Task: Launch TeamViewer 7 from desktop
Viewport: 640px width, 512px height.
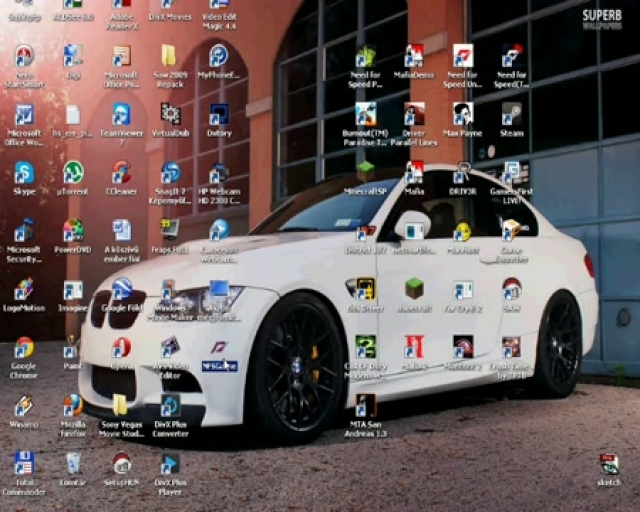Action: (121, 114)
